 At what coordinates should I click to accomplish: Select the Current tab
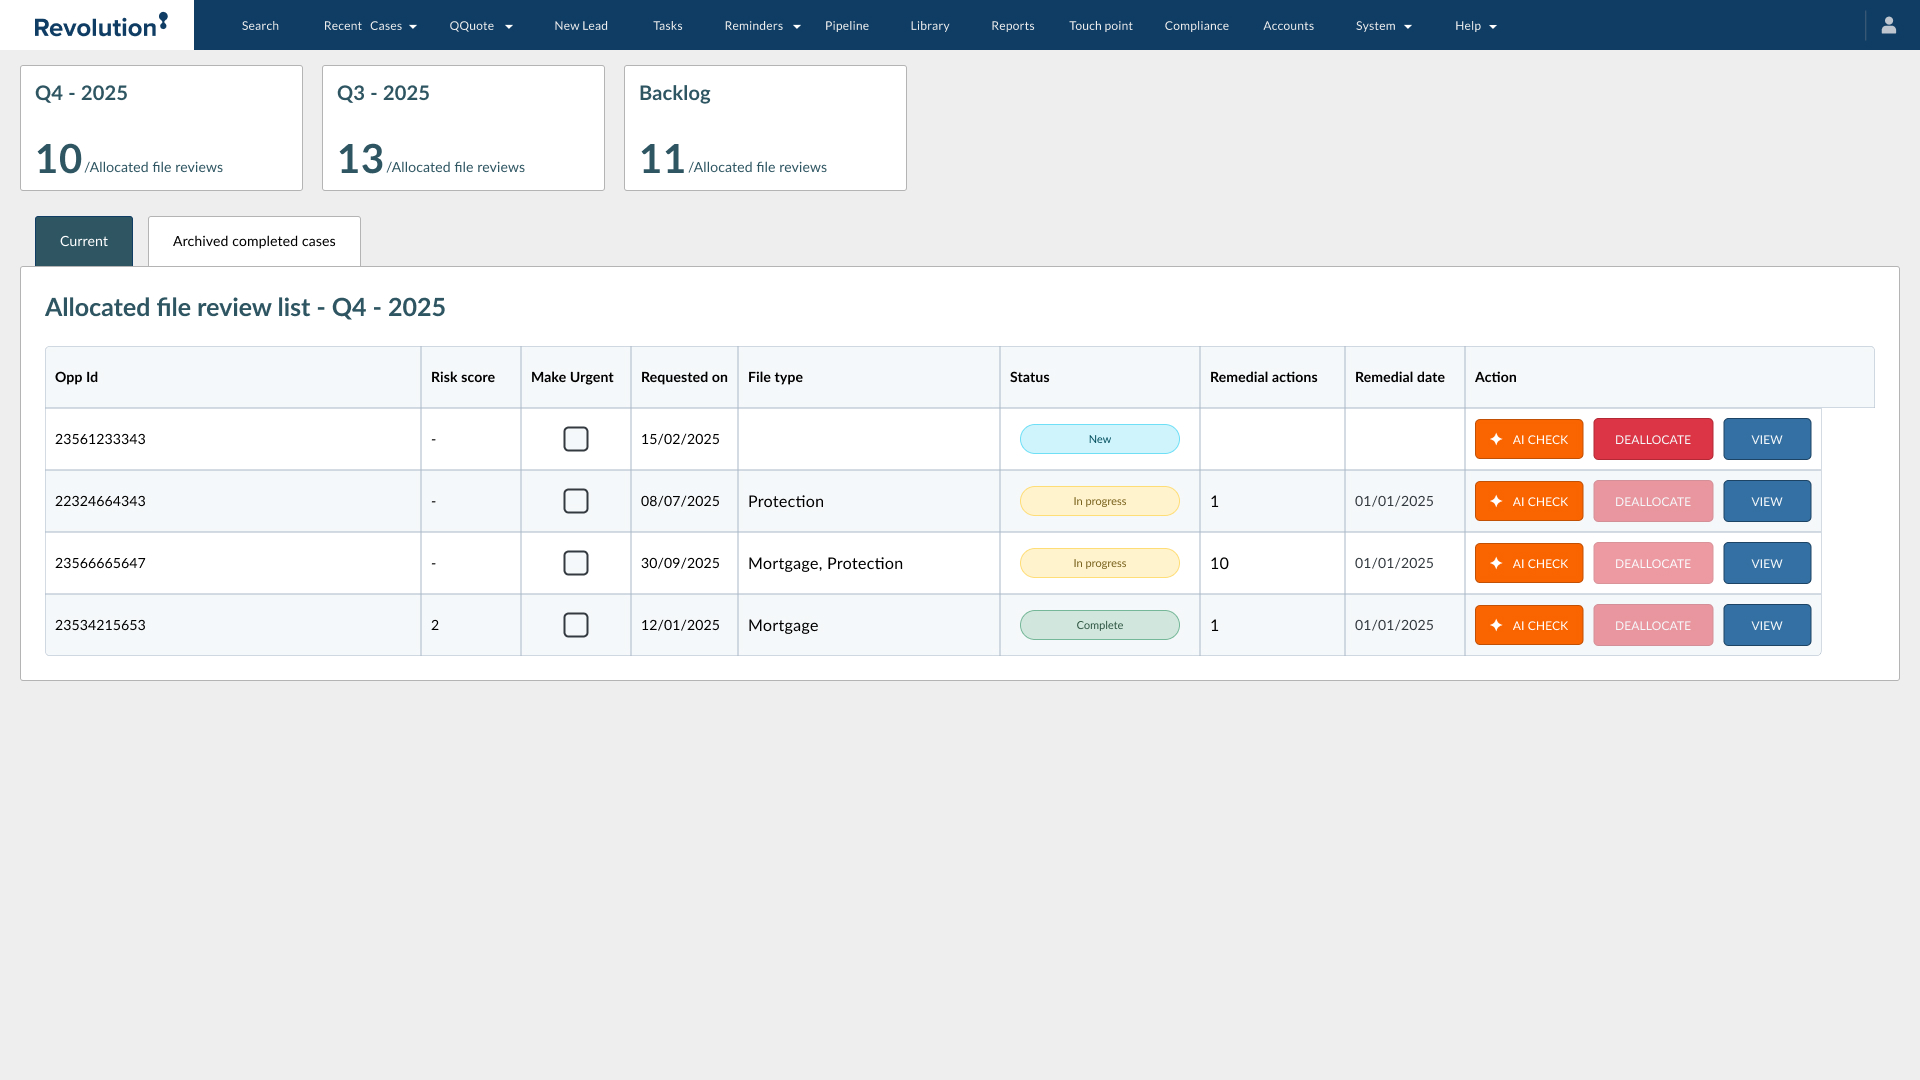coord(83,241)
